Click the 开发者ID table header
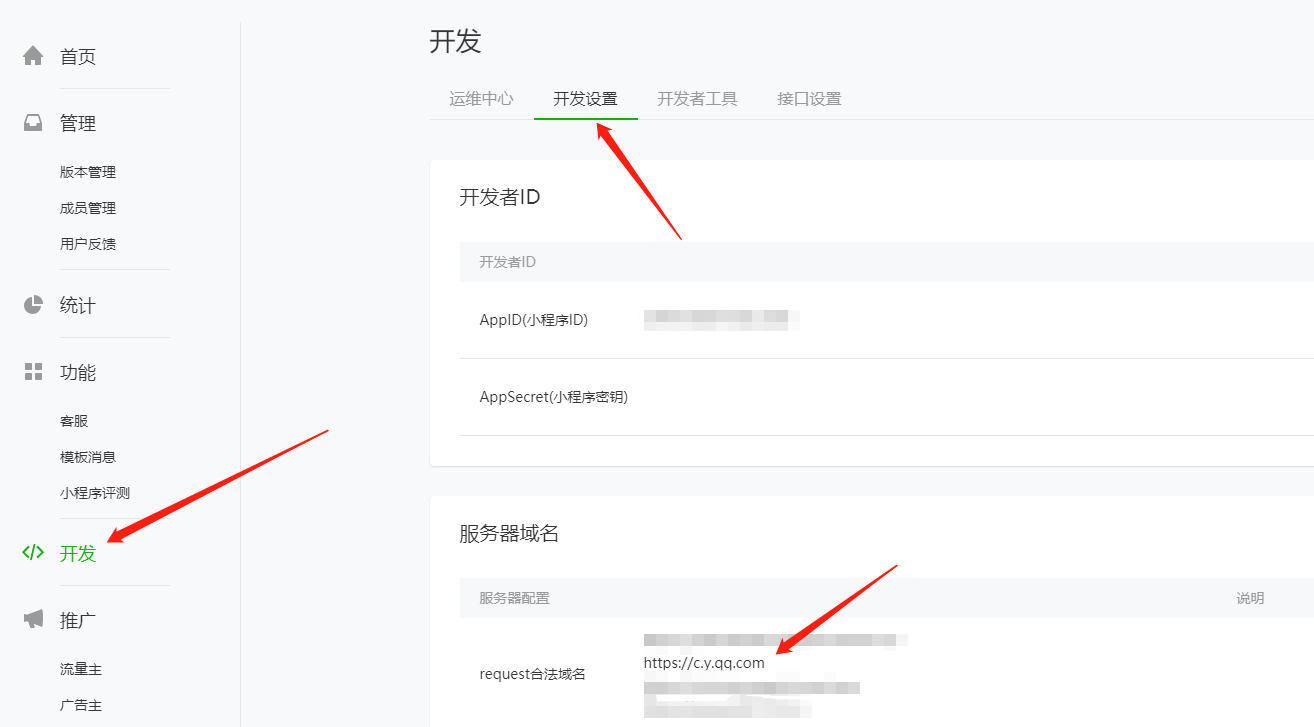The image size is (1314, 727). point(507,262)
